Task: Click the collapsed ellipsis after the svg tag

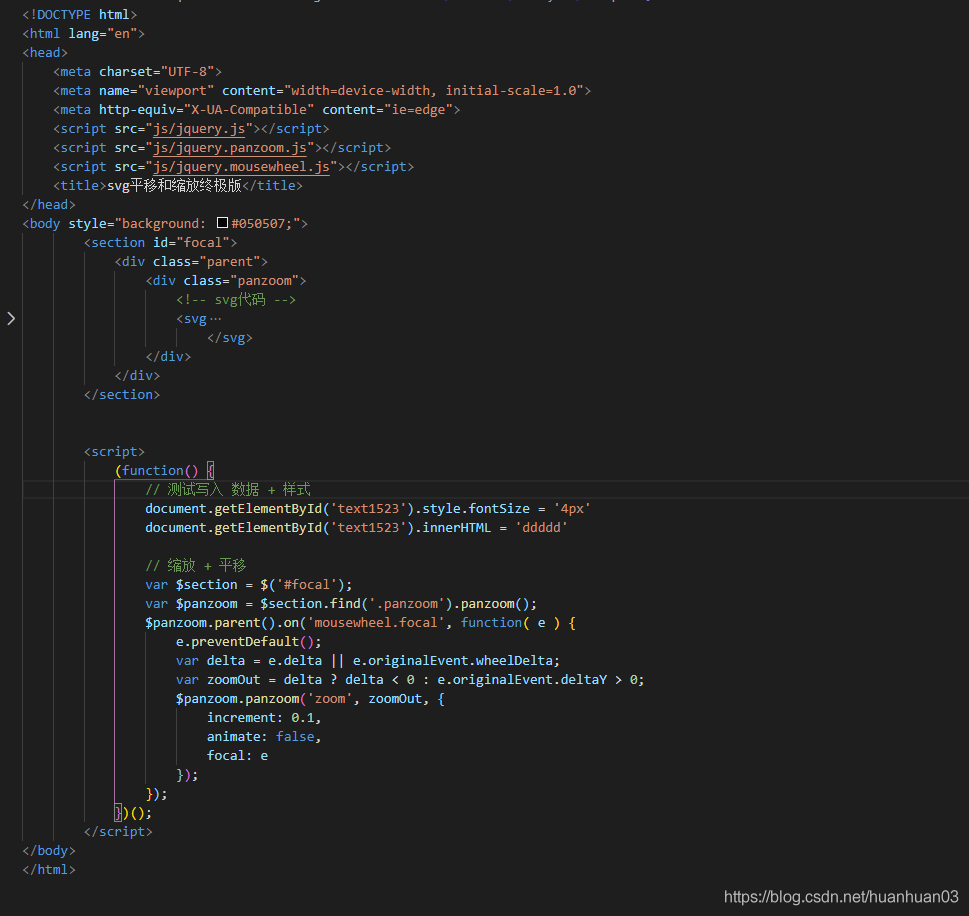Action: pyautogui.click(x=215, y=319)
